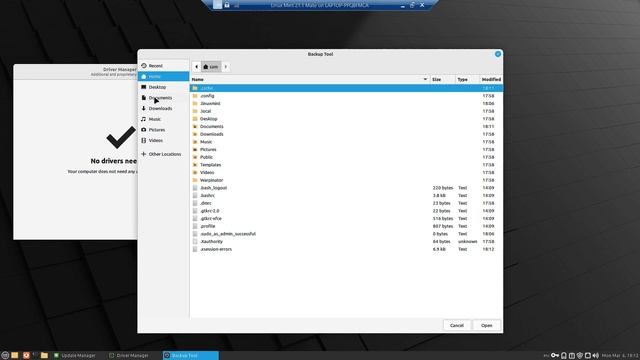Click the Open button

[x=487, y=325]
